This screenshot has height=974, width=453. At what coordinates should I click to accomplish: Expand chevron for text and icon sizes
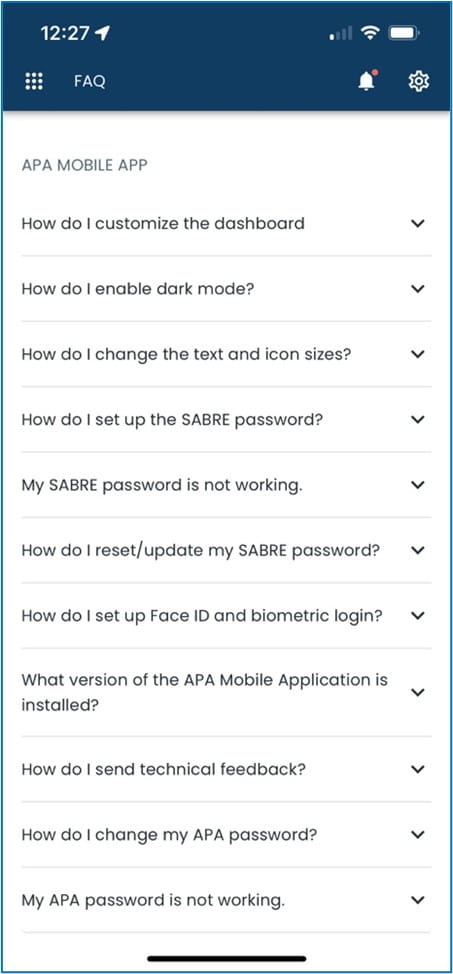point(418,354)
